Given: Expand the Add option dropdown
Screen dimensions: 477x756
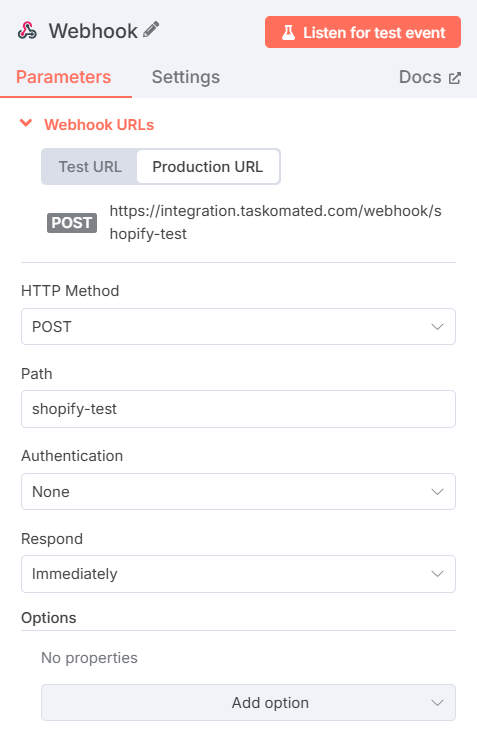Looking at the screenshot, I should [248, 702].
